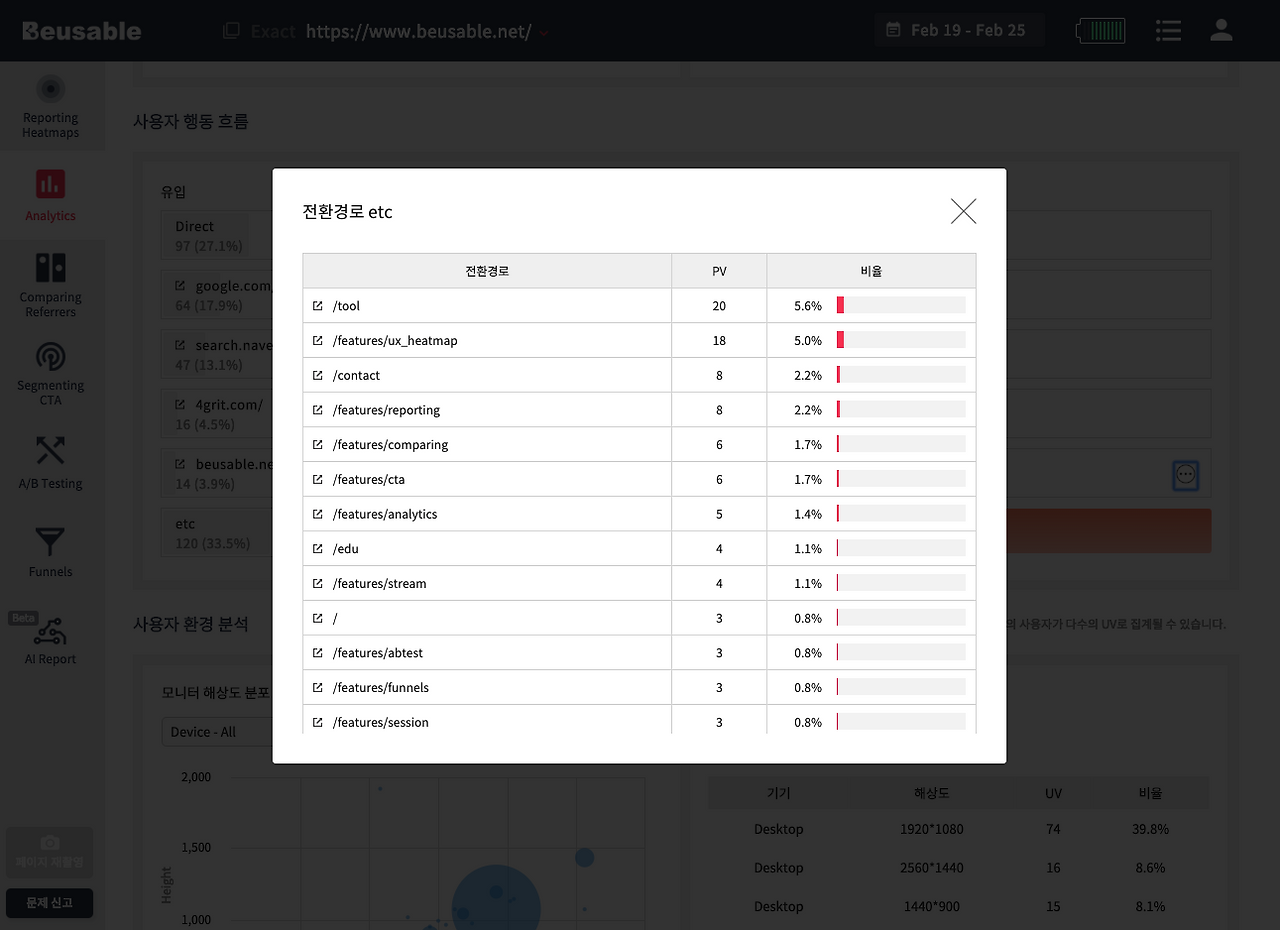The width and height of the screenshot is (1280, 930).
Task: Select the search.naver referrer item
Action: point(217,354)
